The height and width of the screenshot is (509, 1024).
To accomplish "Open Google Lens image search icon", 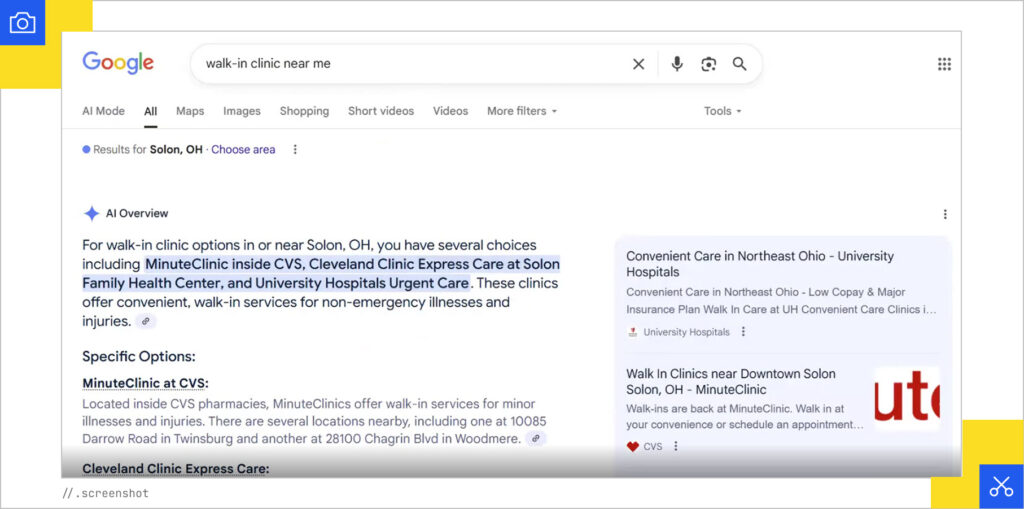I will 708,64.
